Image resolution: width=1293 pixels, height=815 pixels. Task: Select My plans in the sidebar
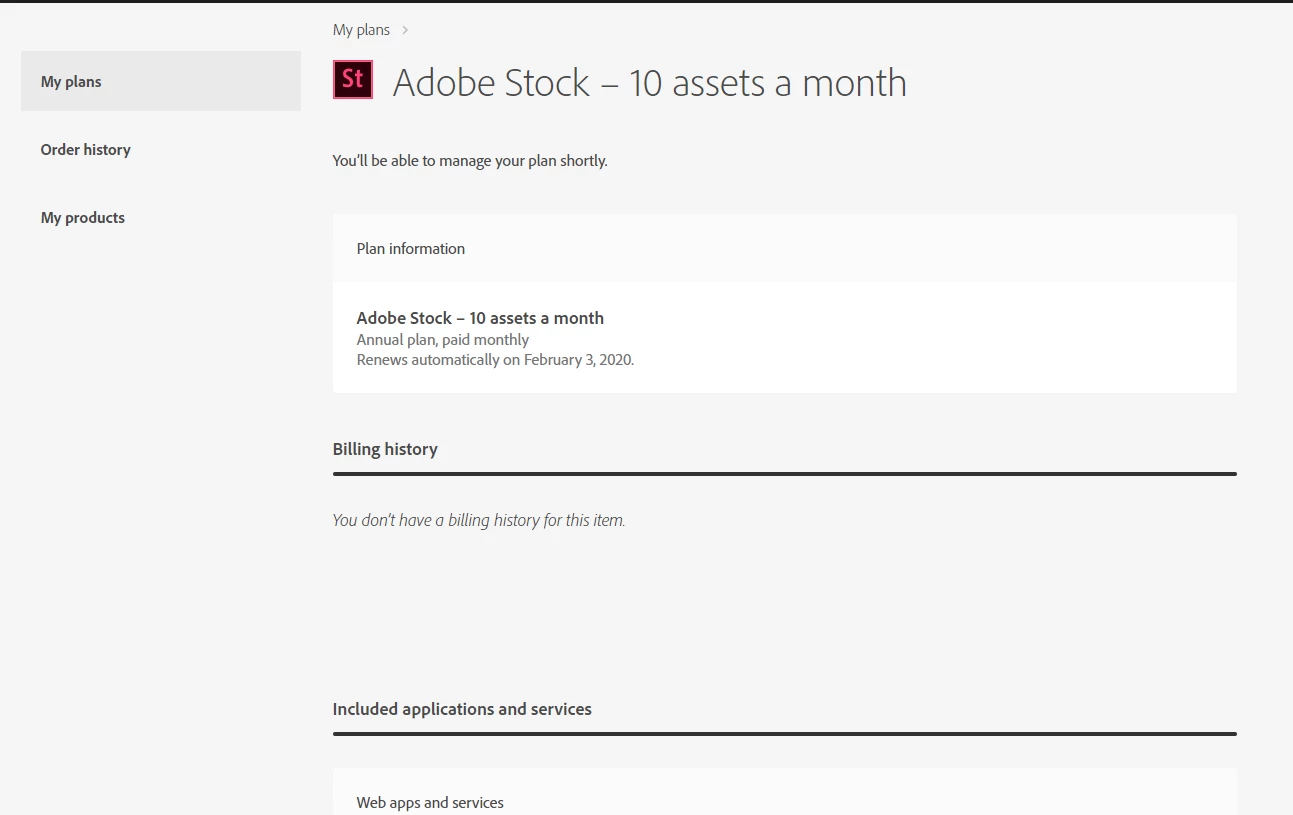pyautogui.click(x=71, y=82)
